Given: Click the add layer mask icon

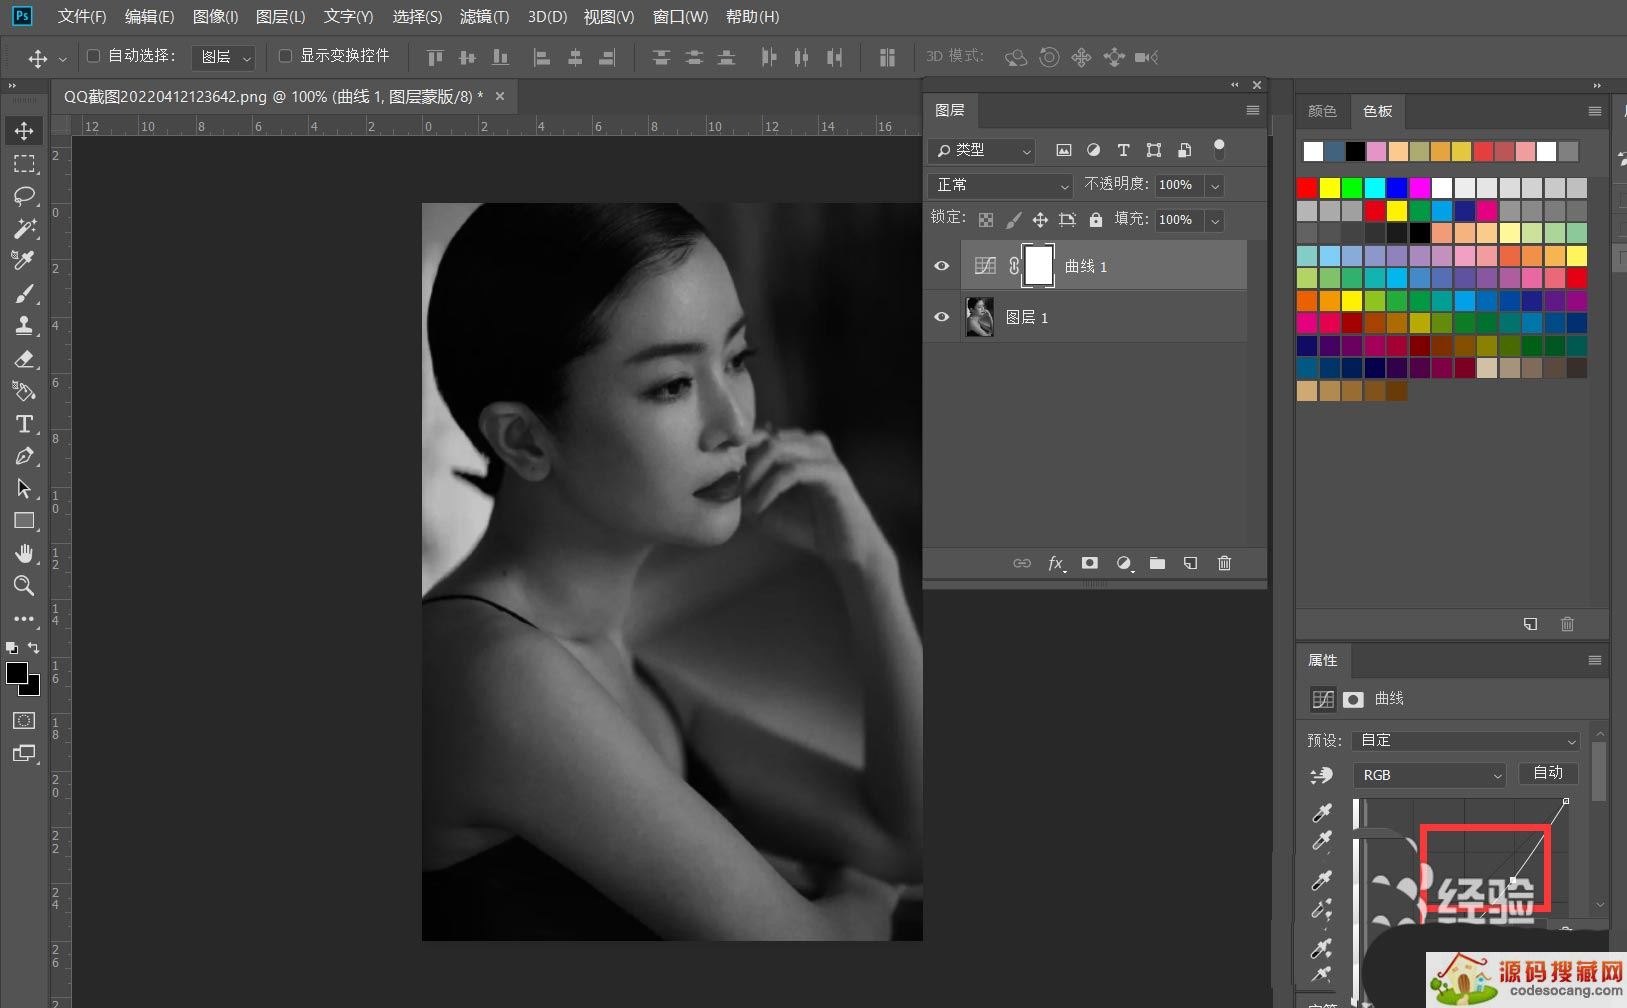Looking at the screenshot, I should [1090, 564].
